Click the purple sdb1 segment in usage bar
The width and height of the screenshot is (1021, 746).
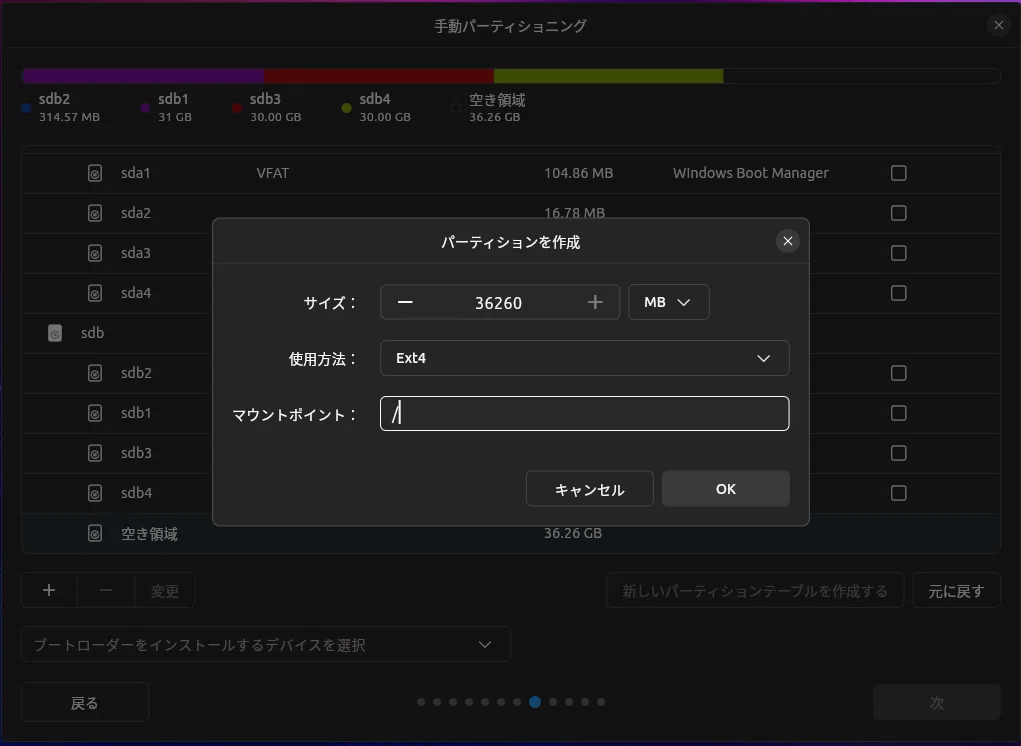(144, 76)
